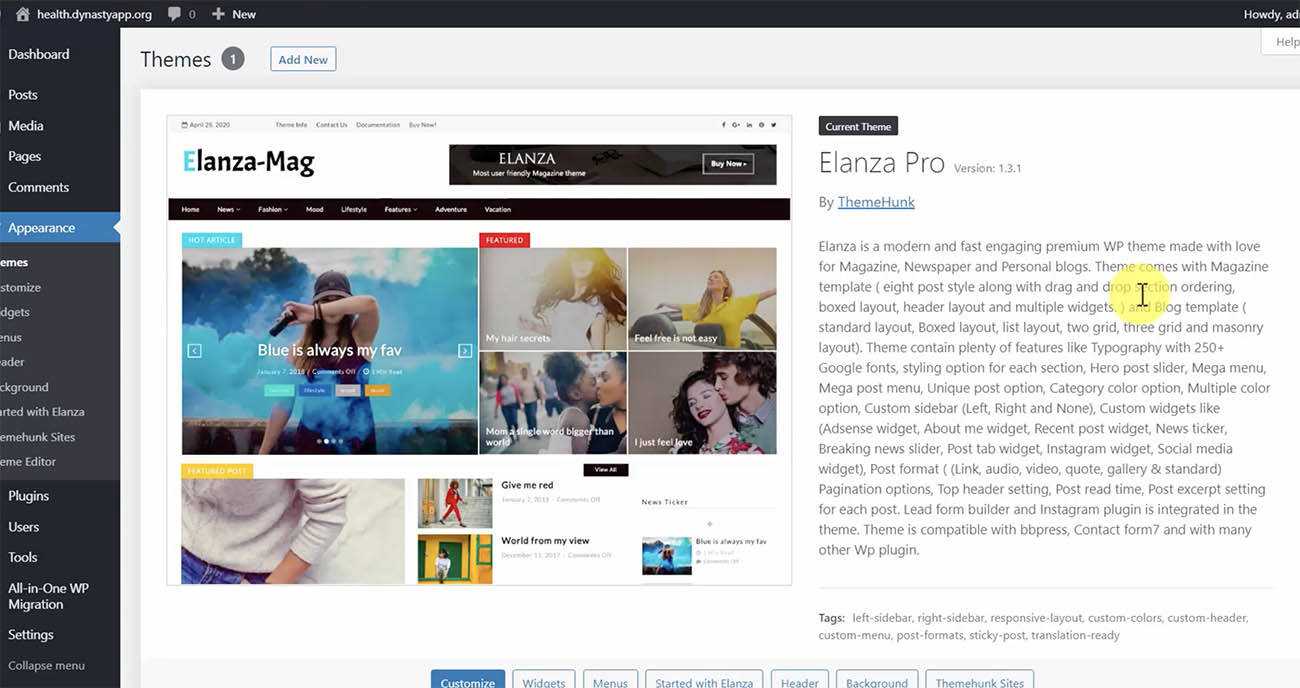Click previous slide arrow in theme preview

pos(195,351)
